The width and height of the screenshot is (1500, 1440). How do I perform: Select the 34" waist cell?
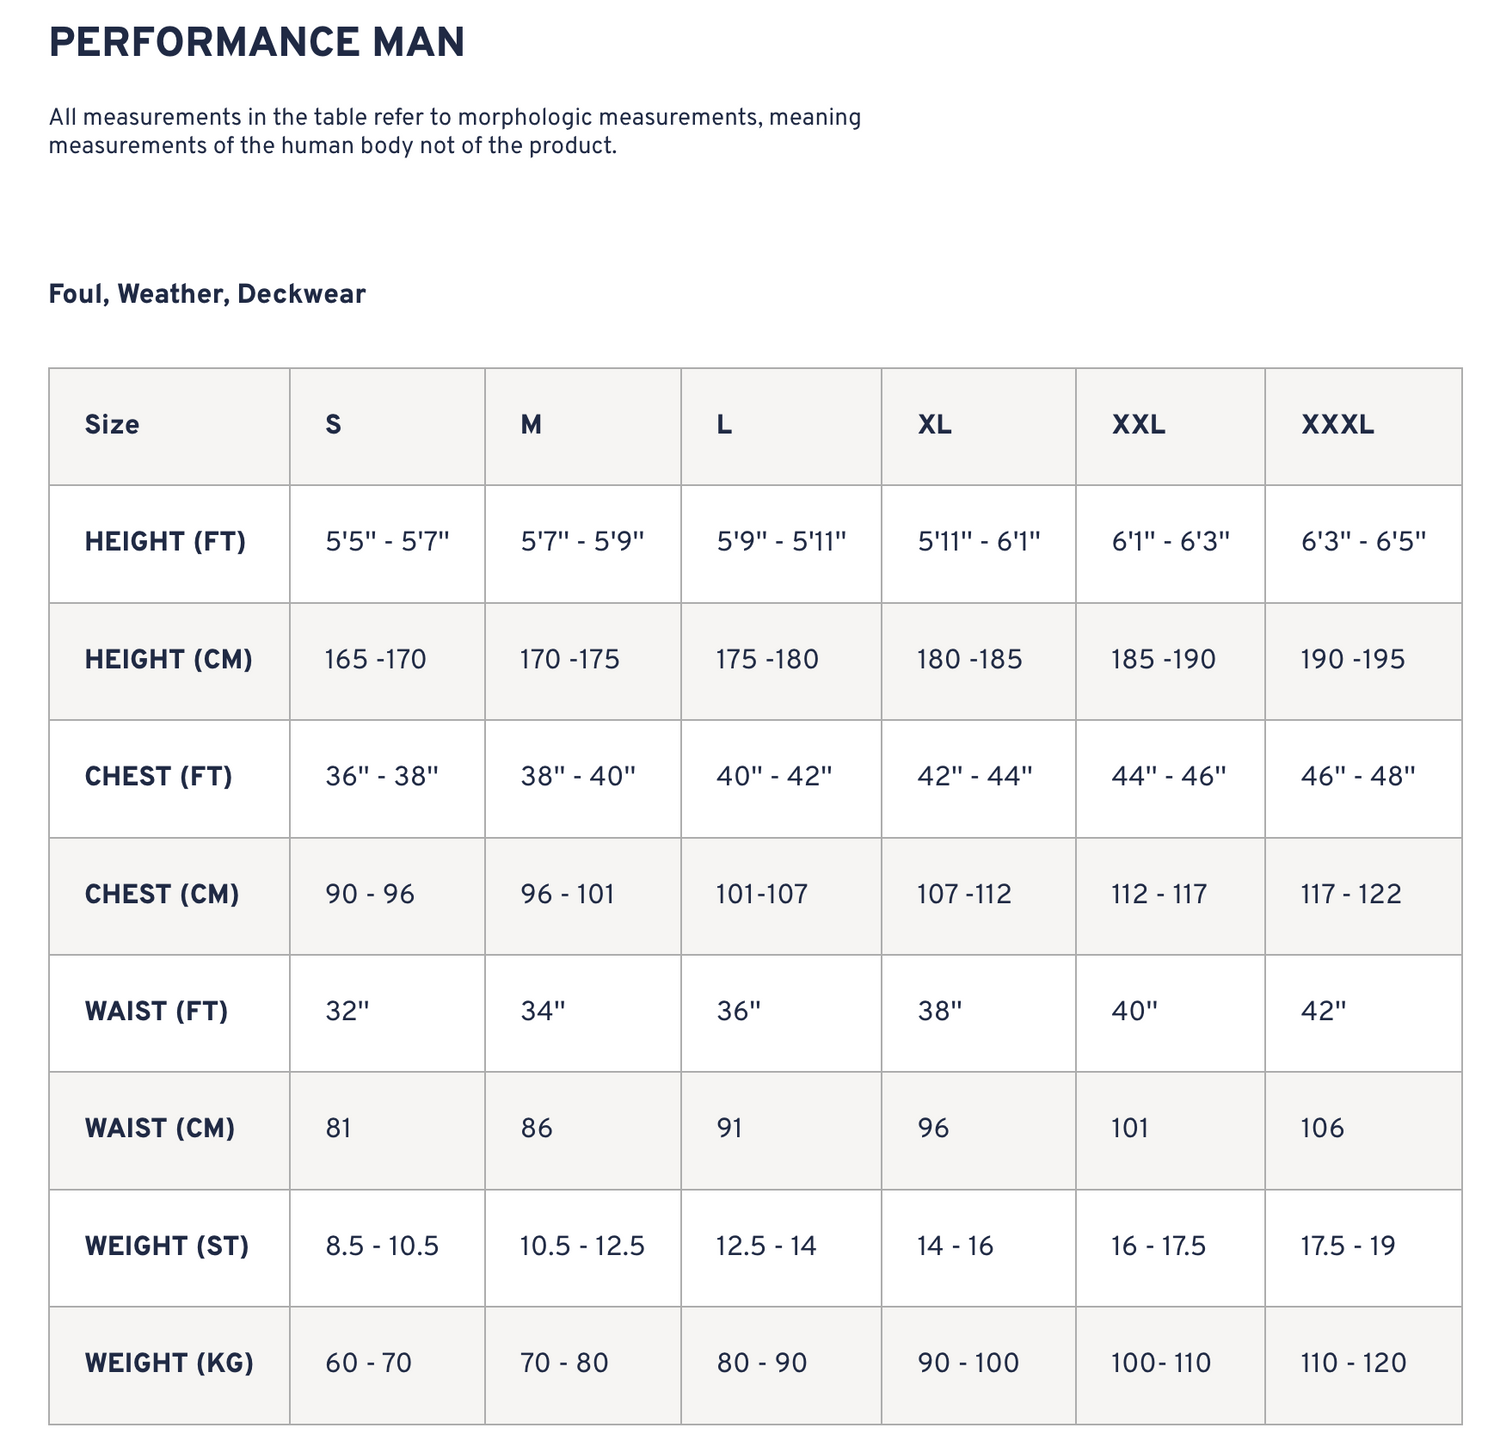[543, 1012]
